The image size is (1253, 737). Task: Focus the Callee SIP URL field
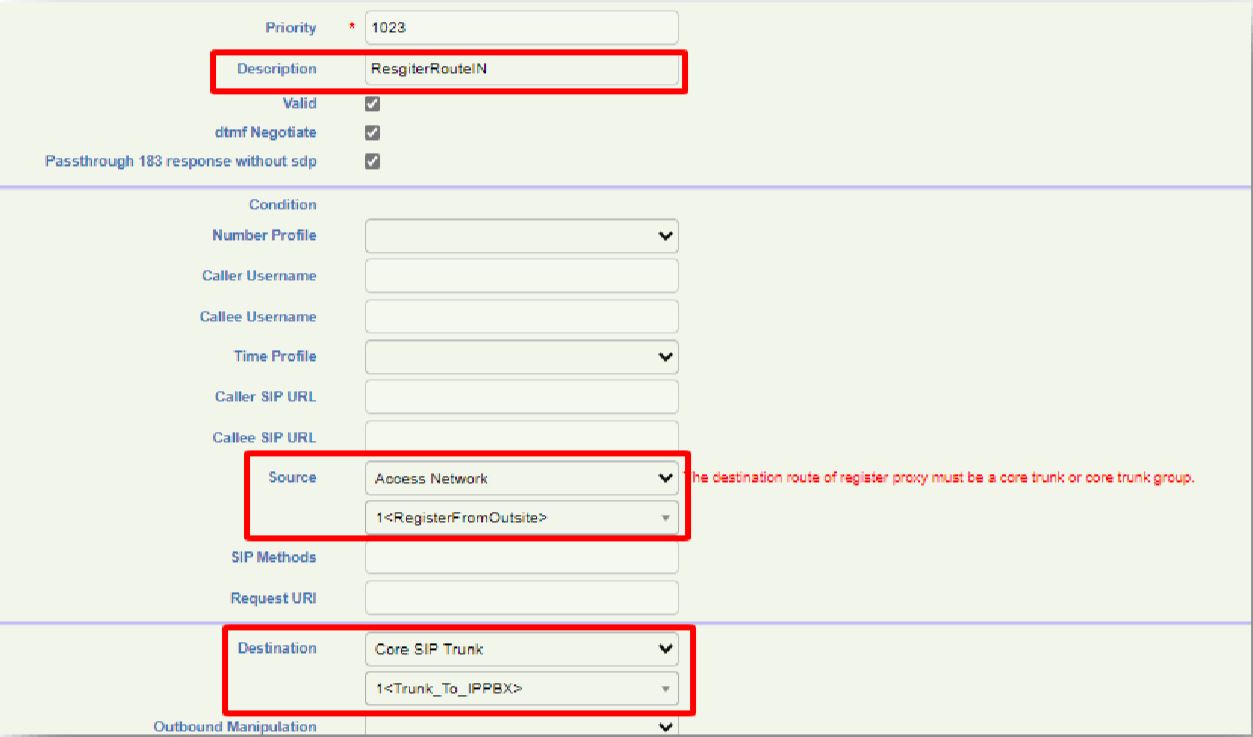(x=521, y=437)
